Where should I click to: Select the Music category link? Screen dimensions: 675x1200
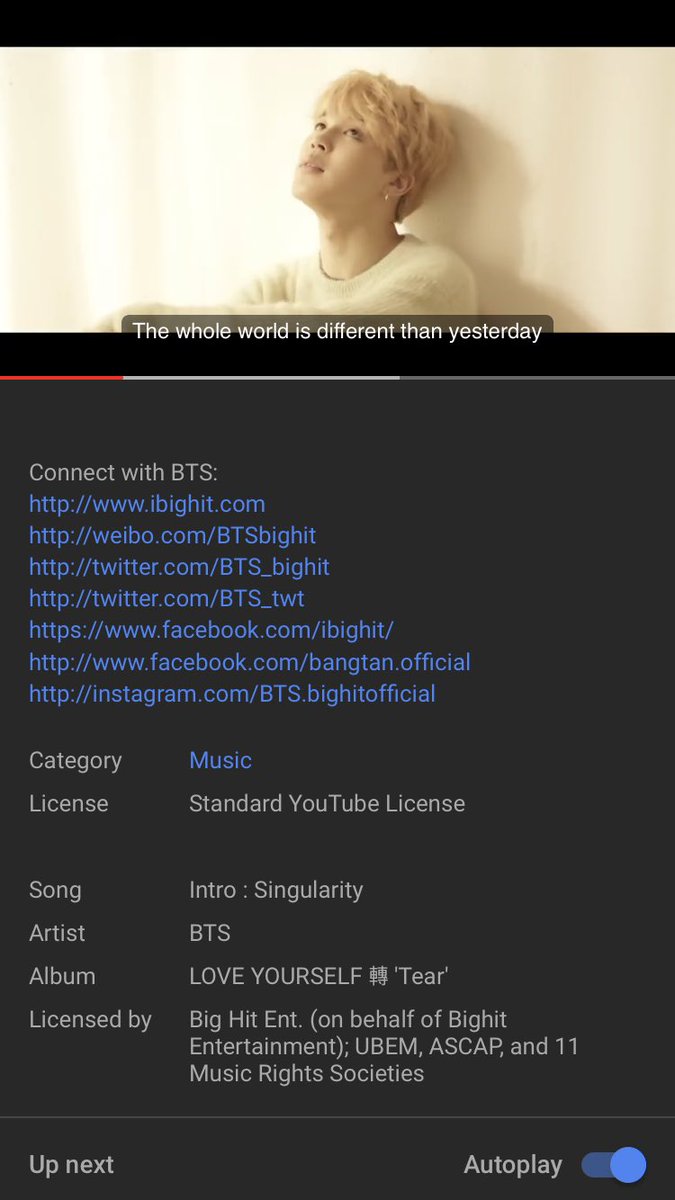[x=220, y=760]
